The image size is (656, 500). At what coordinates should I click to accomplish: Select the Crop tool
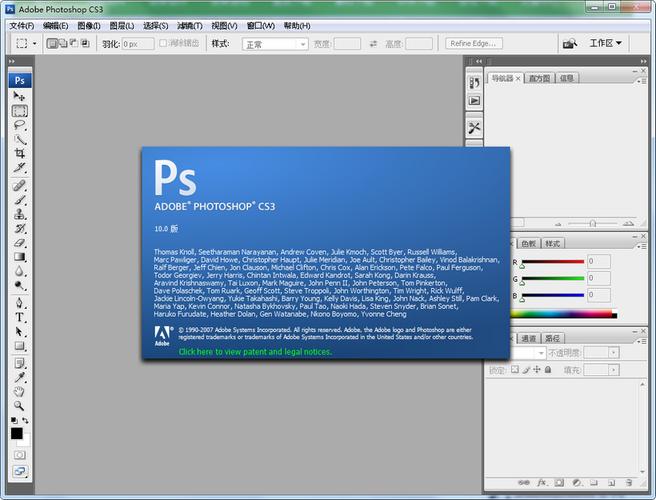[x=19, y=154]
